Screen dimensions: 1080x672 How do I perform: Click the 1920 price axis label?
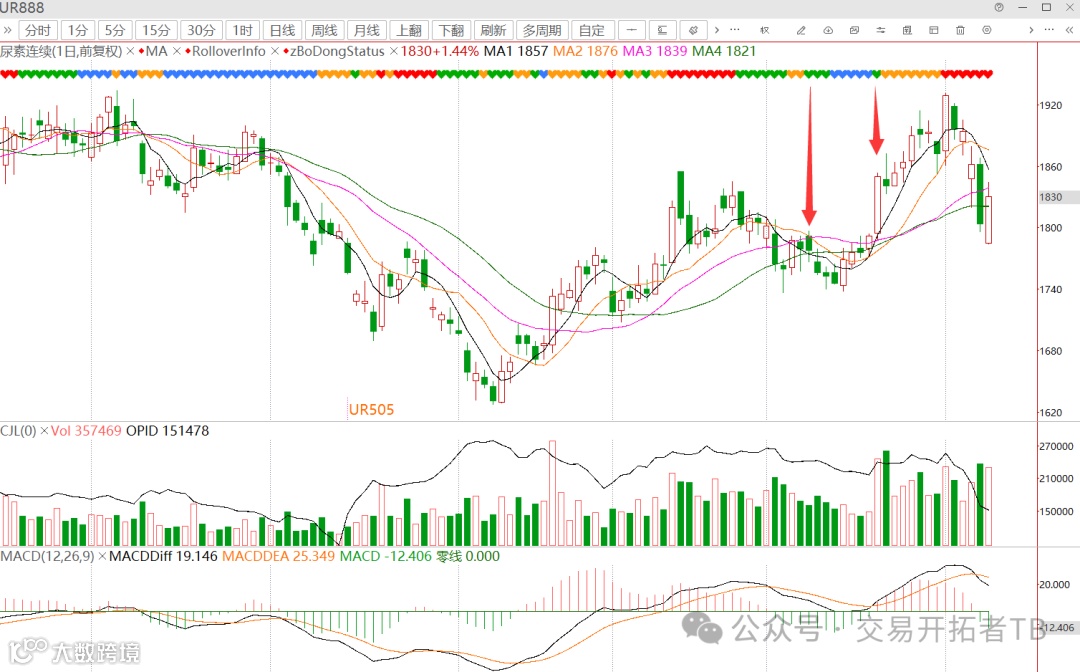click(x=1050, y=105)
